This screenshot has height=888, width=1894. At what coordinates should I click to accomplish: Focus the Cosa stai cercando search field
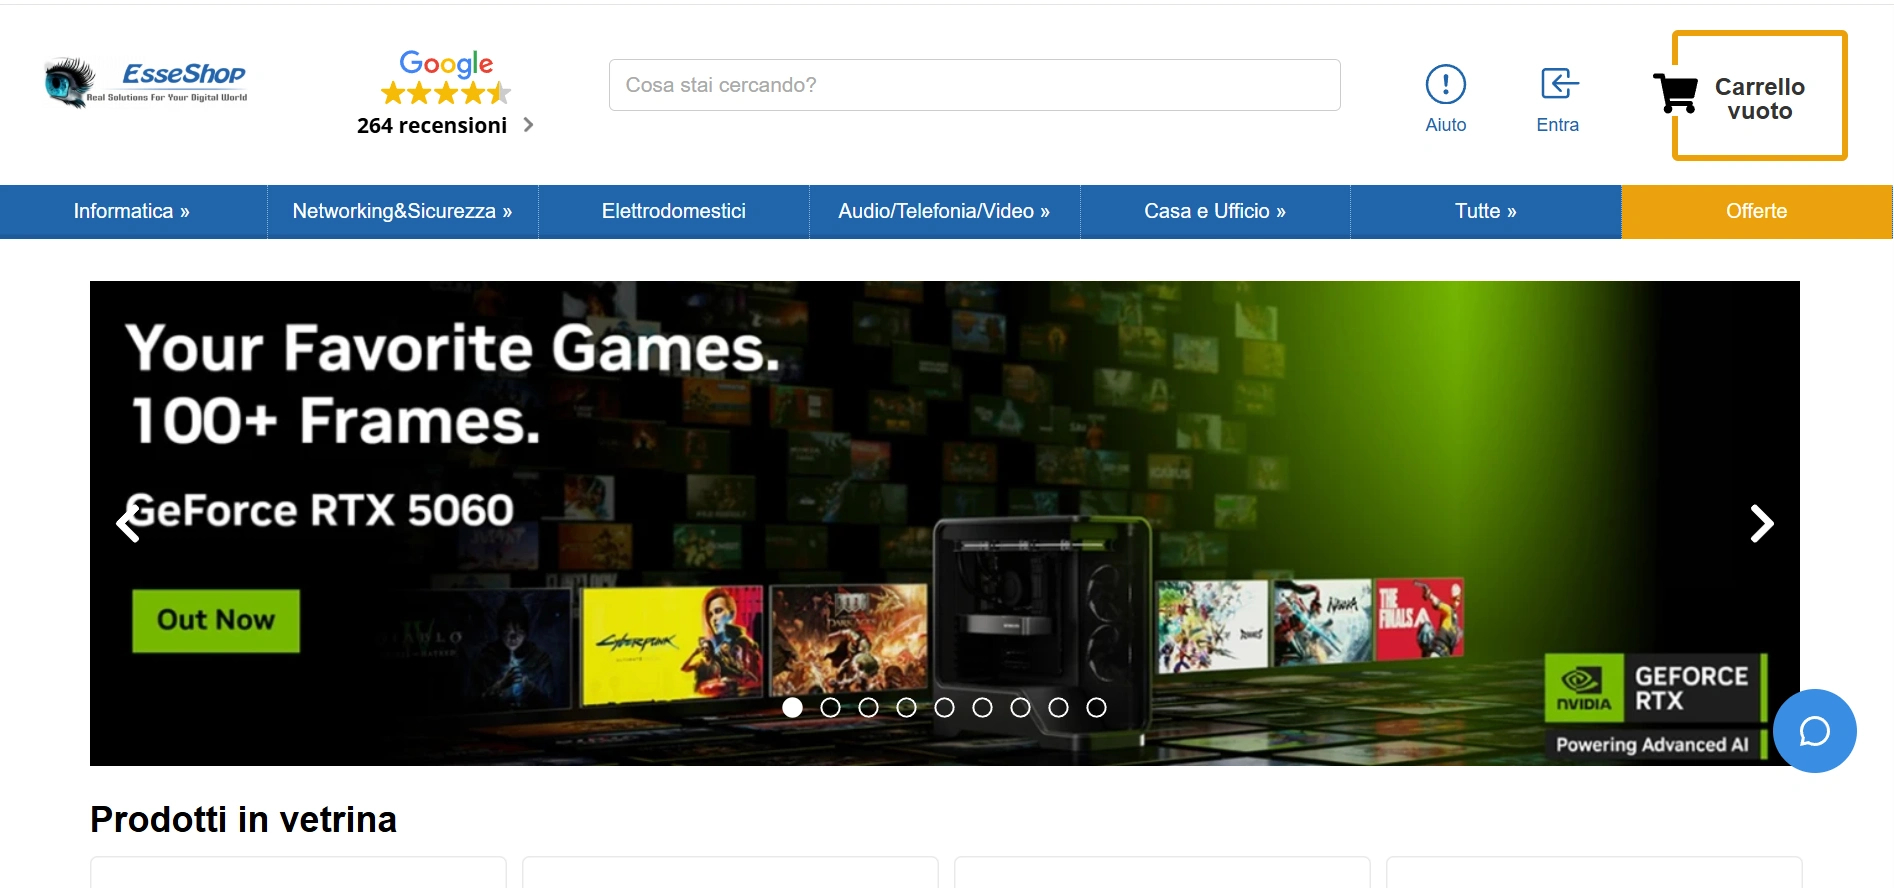click(974, 85)
